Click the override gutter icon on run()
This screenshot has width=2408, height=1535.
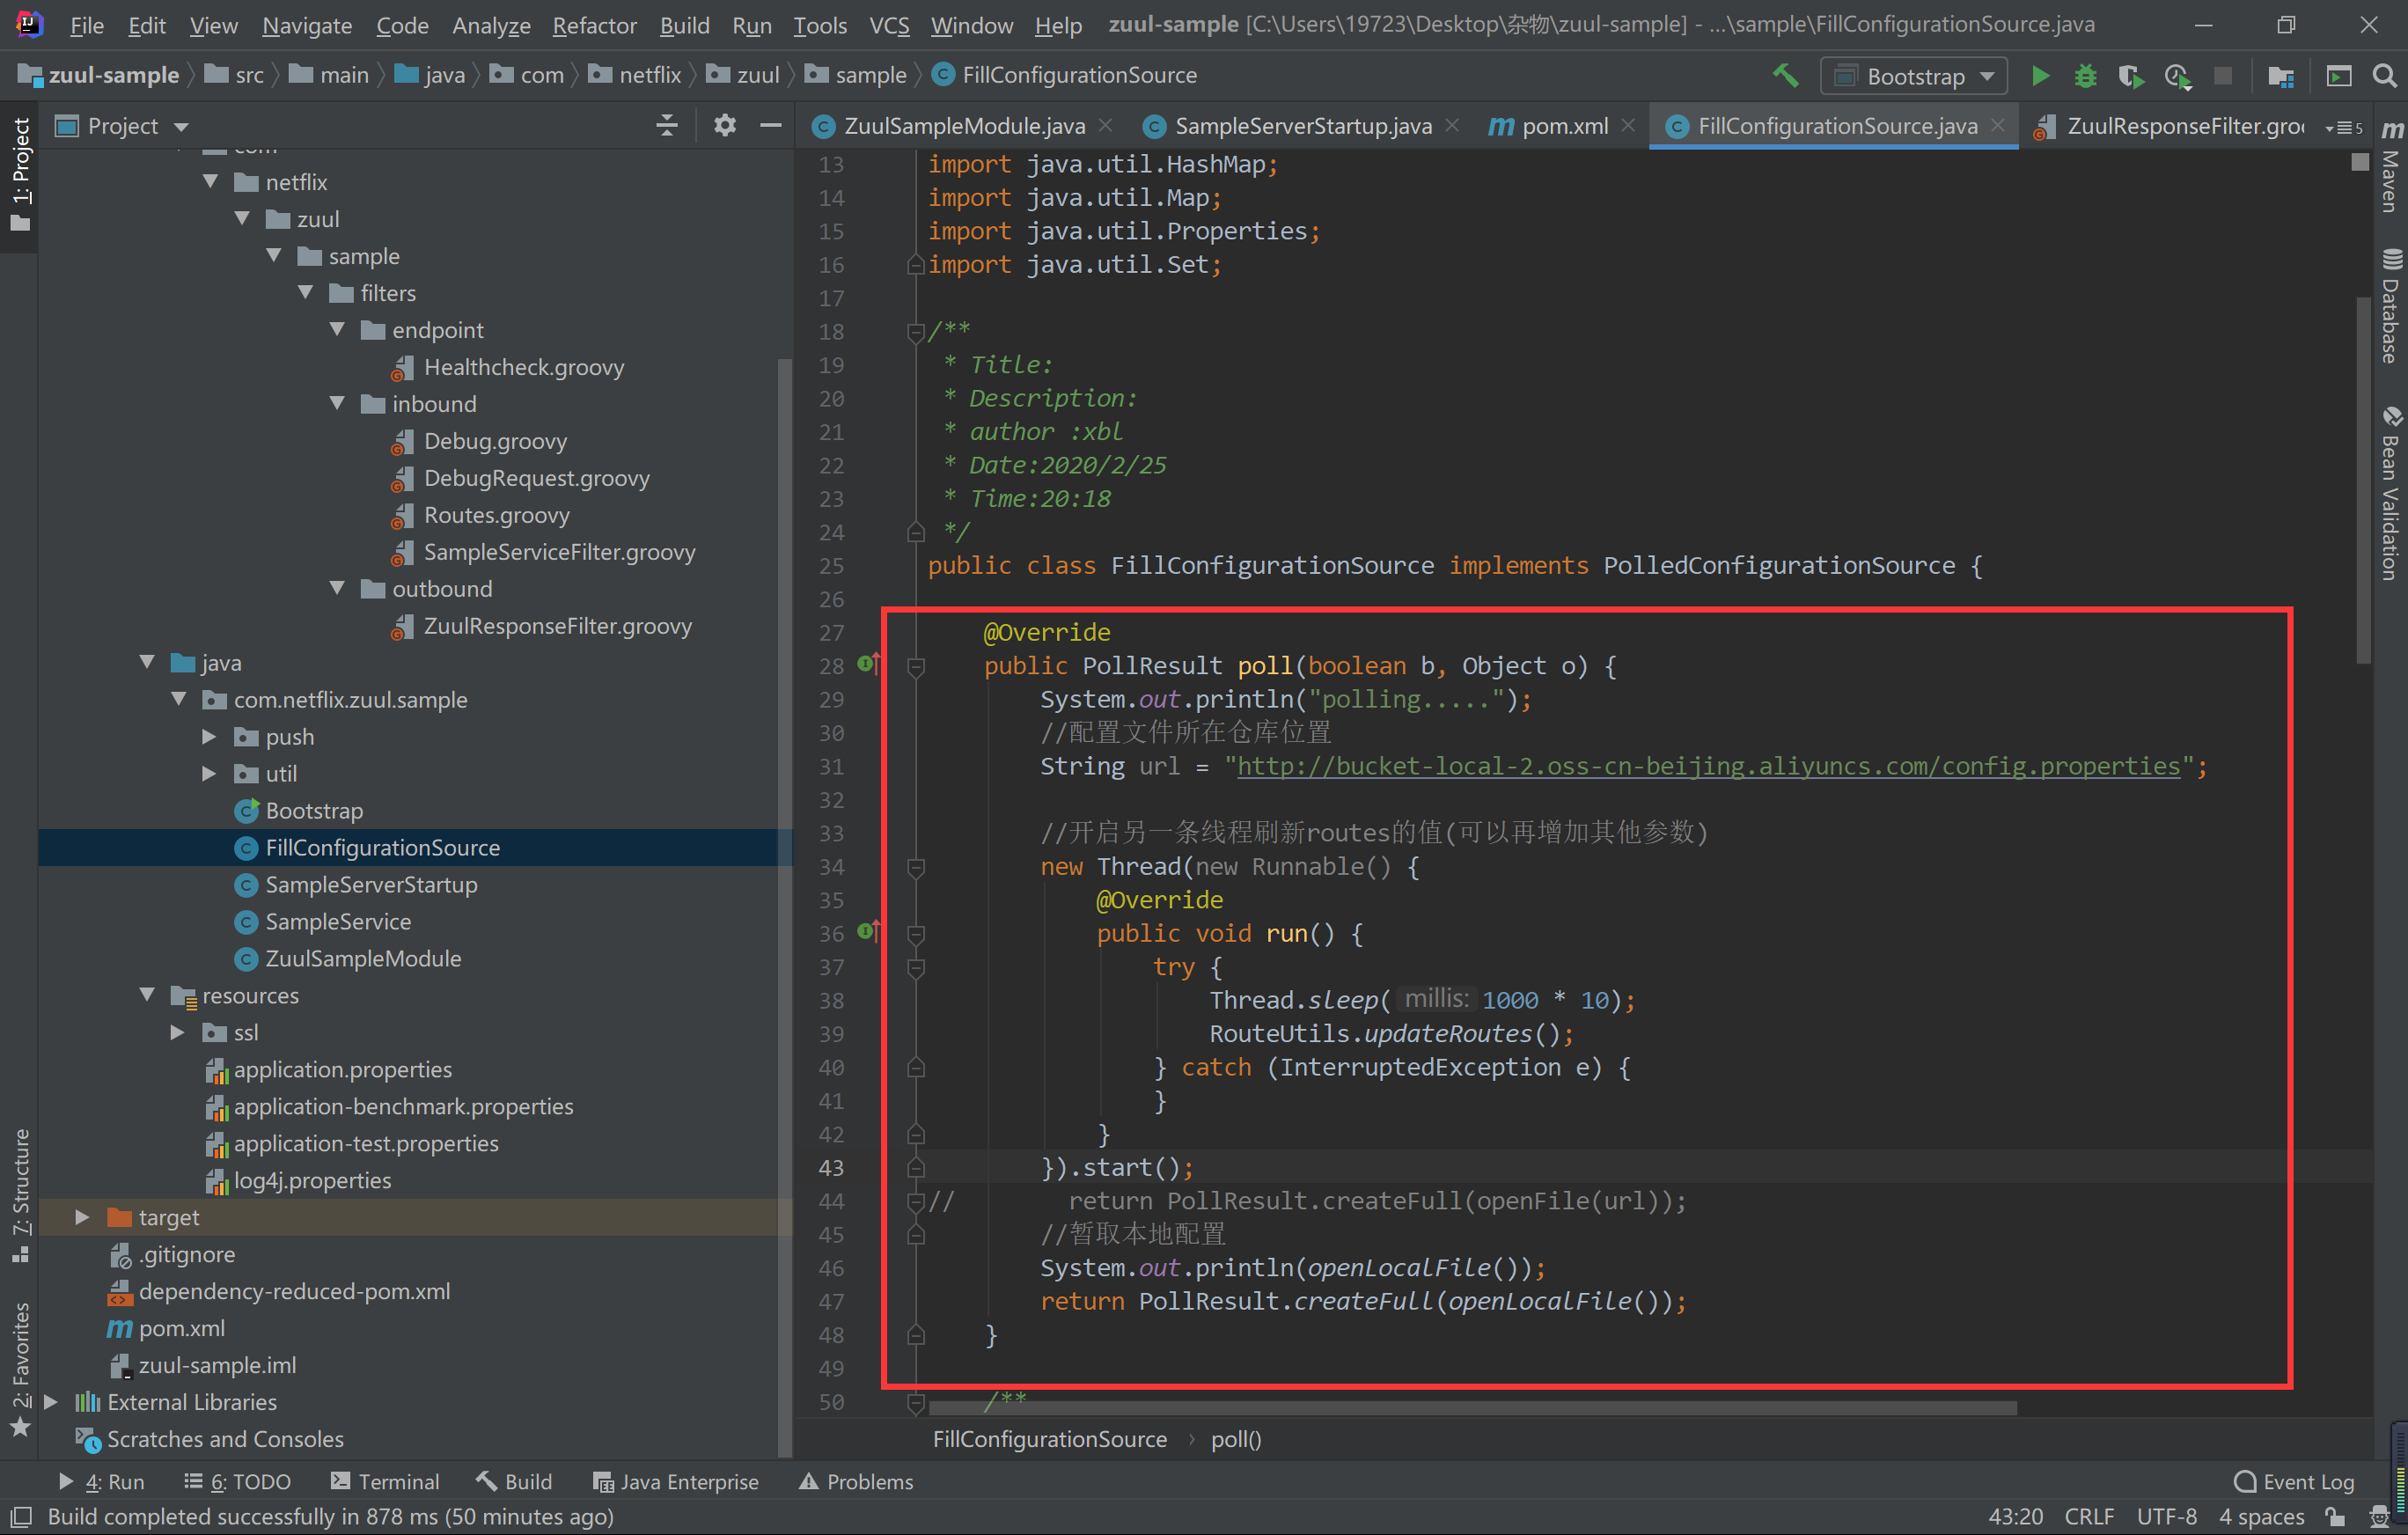[x=868, y=932]
